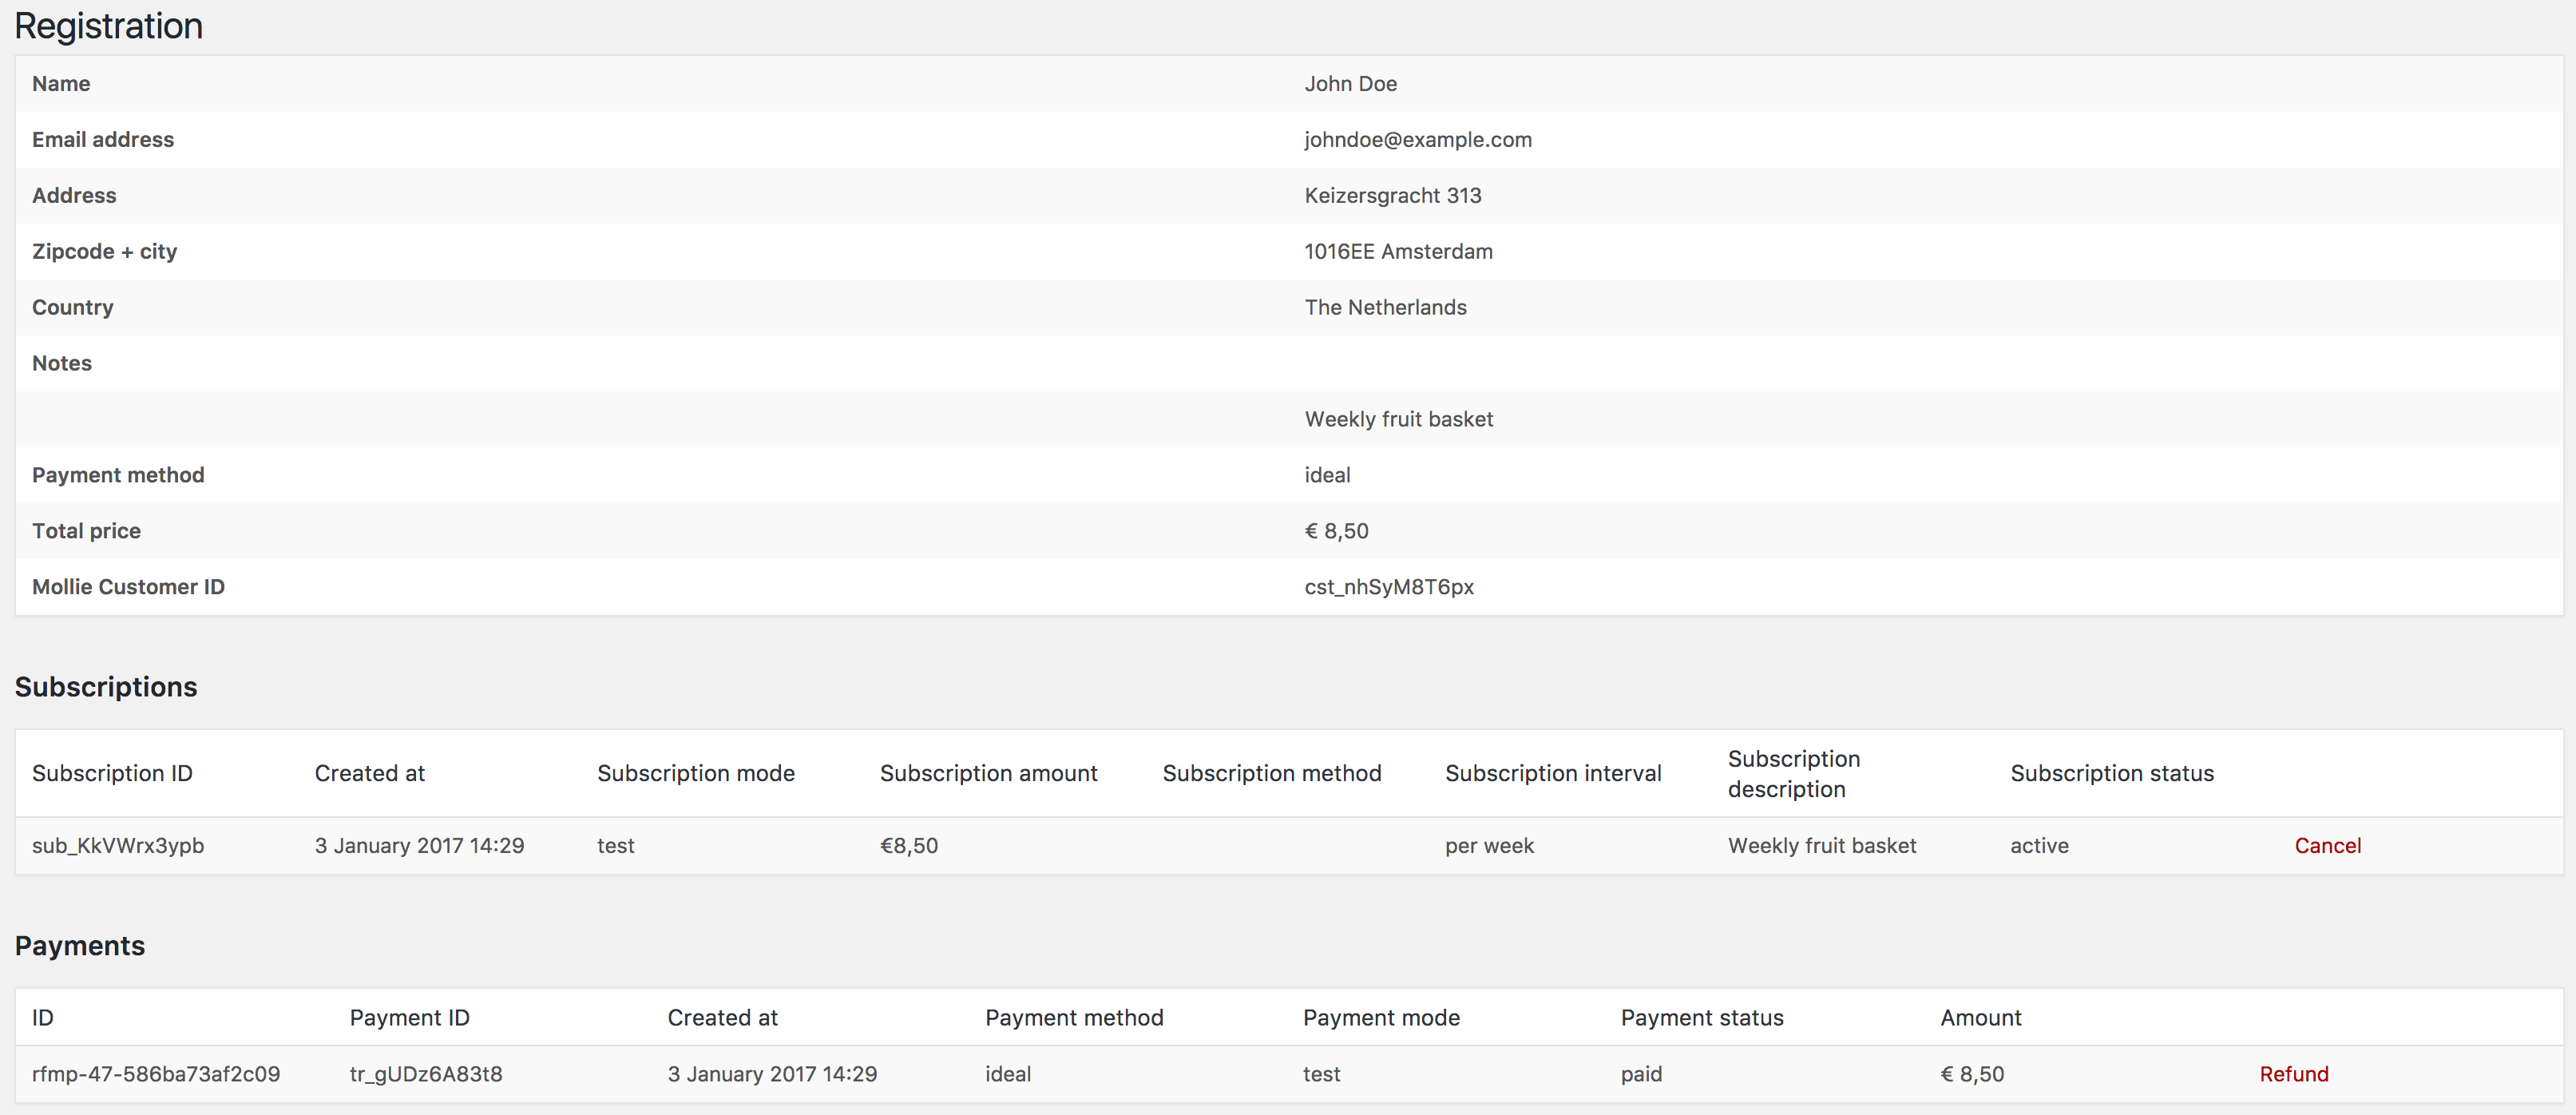Select the subscription ID sub_KkVWrx3ypb
The width and height of the screenshot is (2576, 1115).
(x=117, y=845)
